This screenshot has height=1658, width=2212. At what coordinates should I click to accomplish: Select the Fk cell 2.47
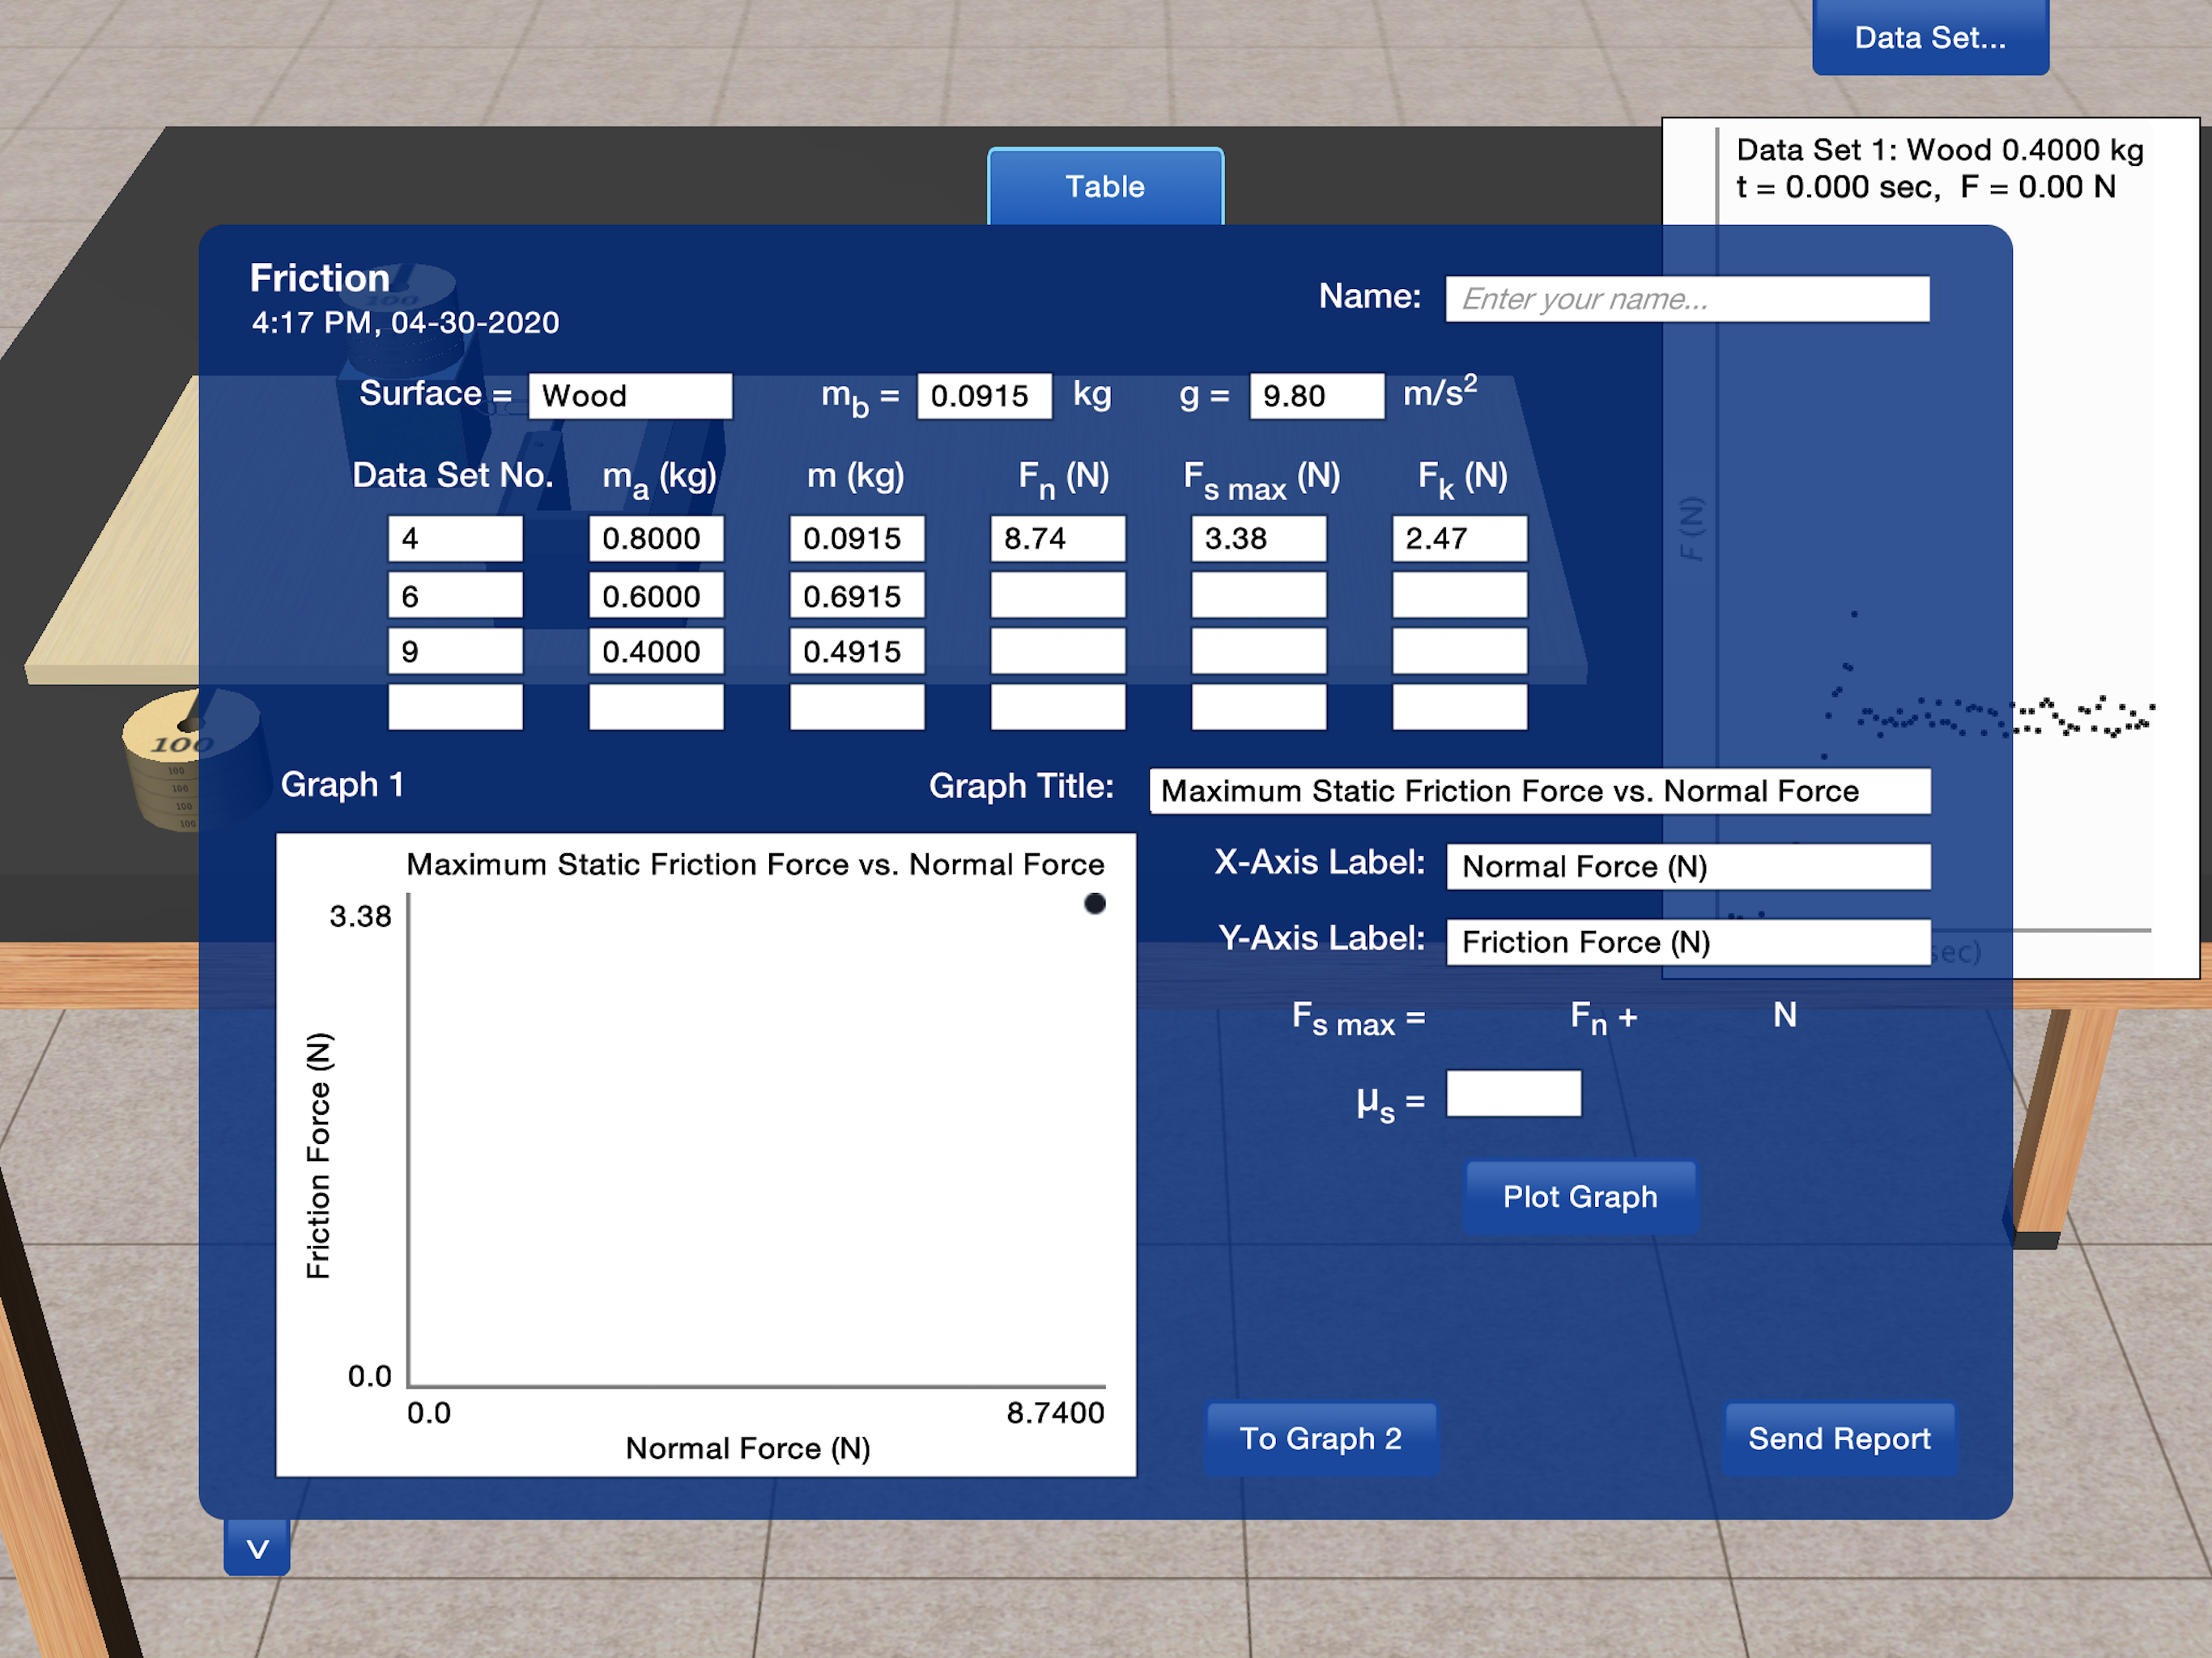(x=1460, y=539)
